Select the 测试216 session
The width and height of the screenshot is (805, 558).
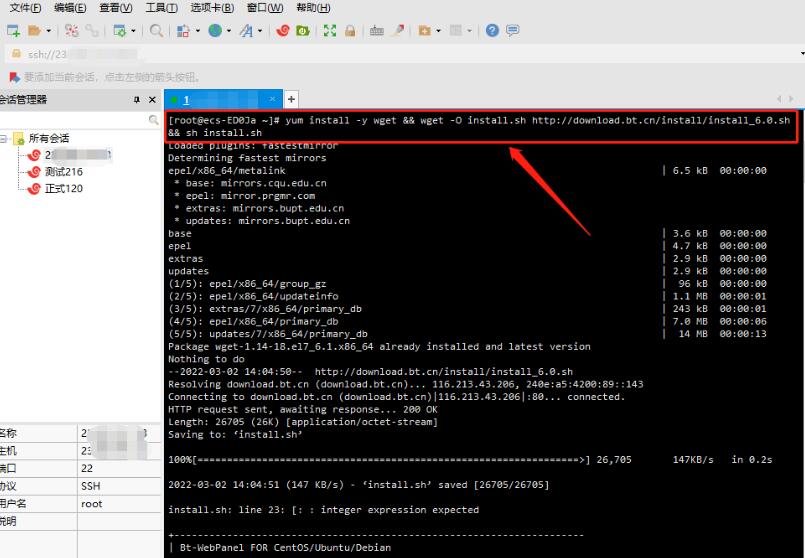point(63,172)
